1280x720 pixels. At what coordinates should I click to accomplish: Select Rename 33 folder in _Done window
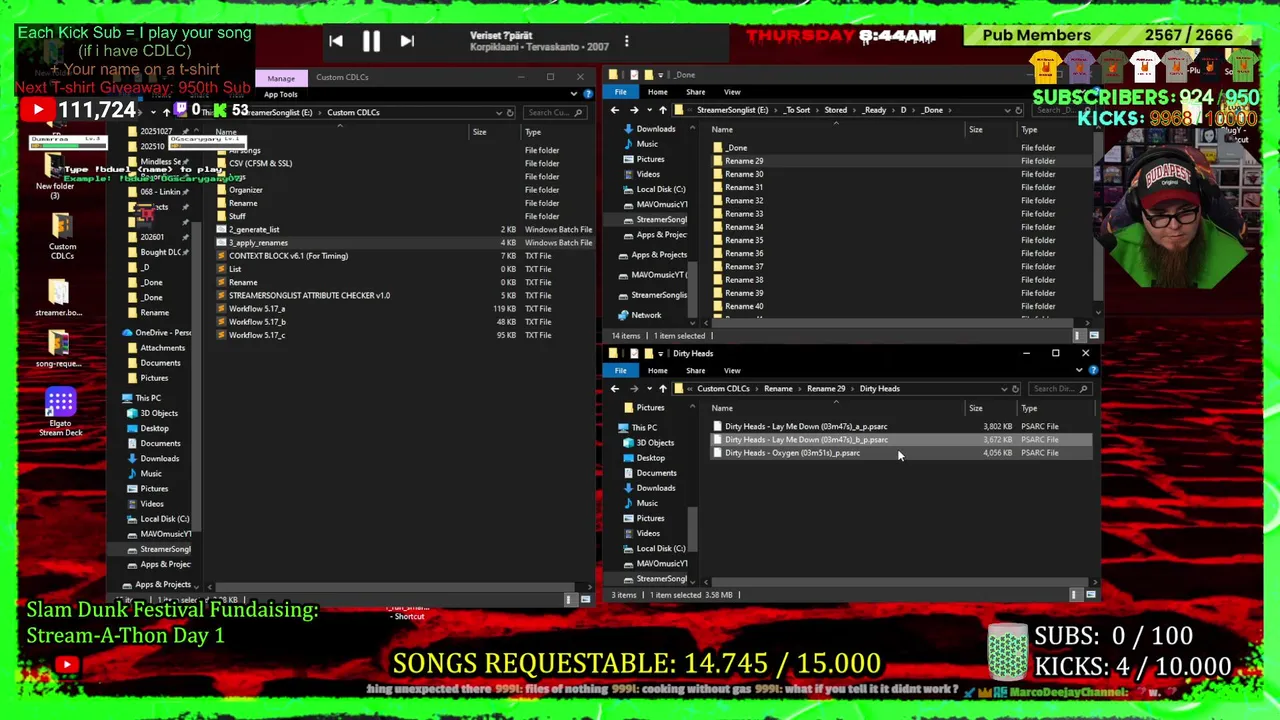743,214
